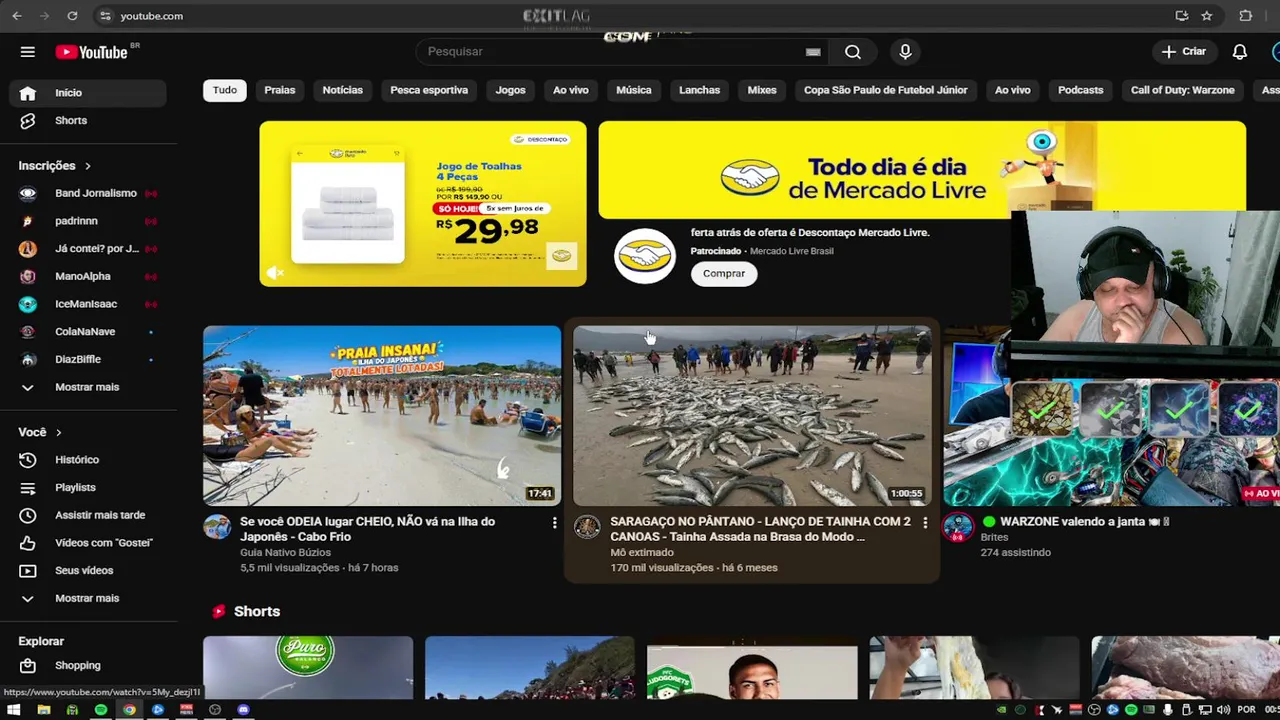Select Call of Duty: Warzone chip
The height and width of the screenshot is (720, 1280).
[1183, 90]
